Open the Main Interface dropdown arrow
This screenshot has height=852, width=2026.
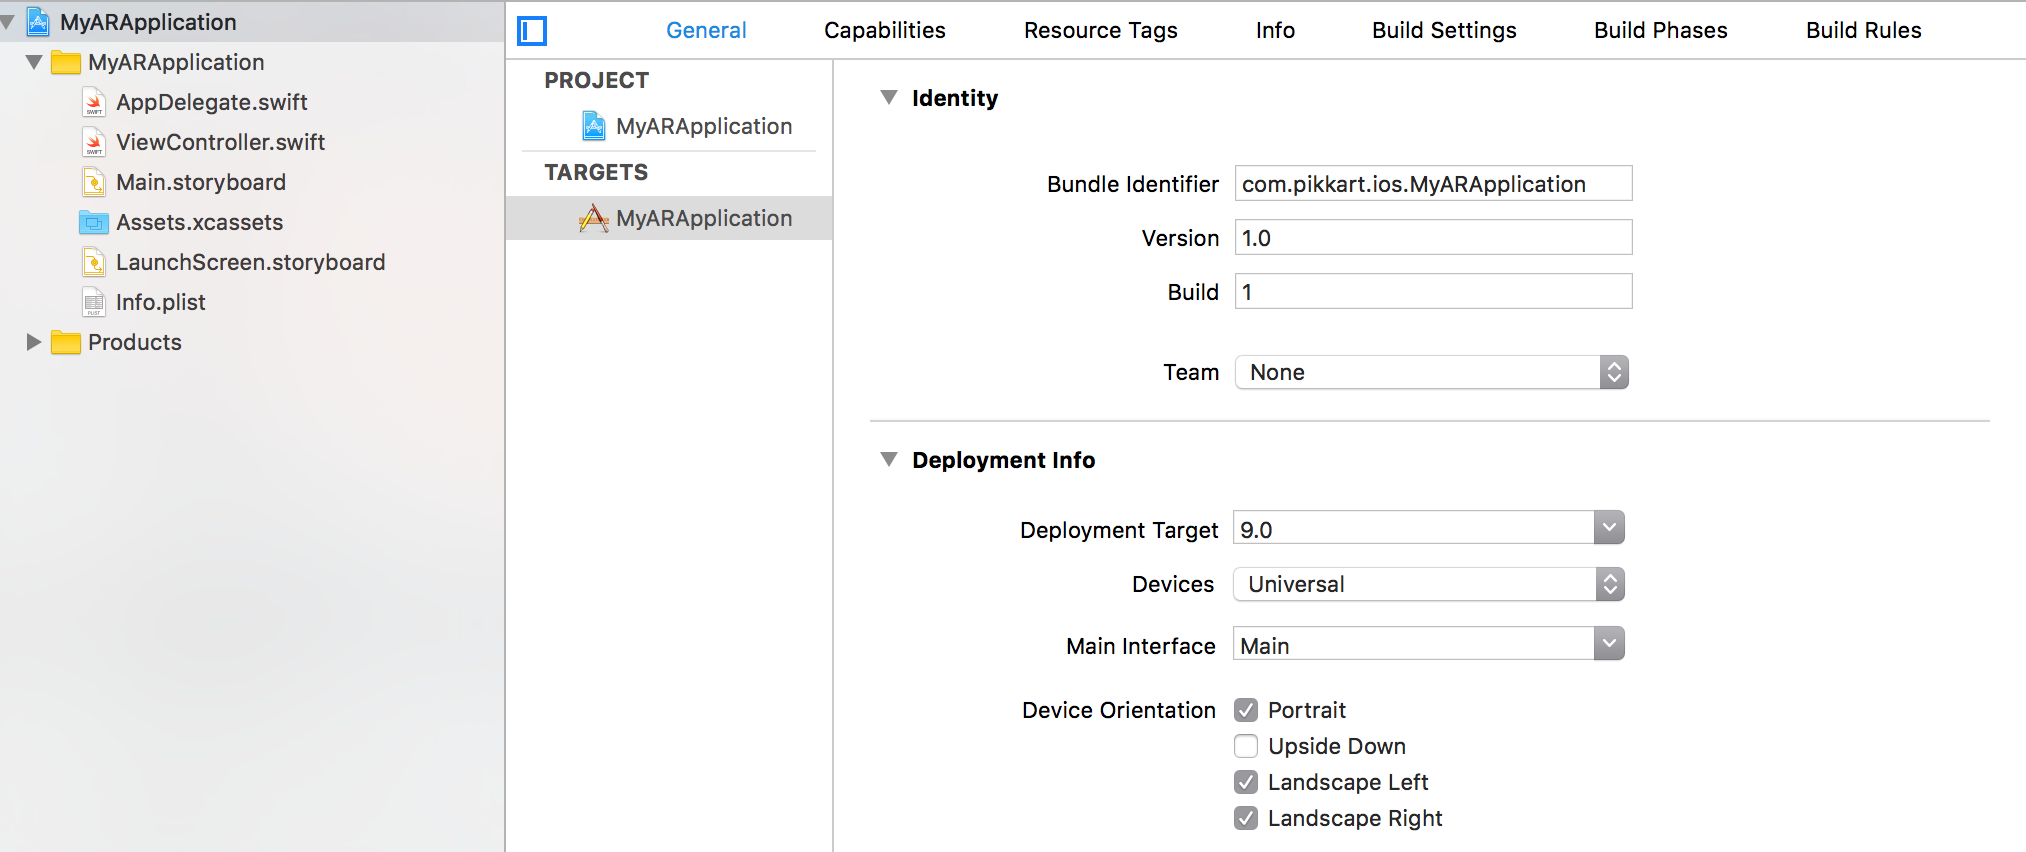1609,644
